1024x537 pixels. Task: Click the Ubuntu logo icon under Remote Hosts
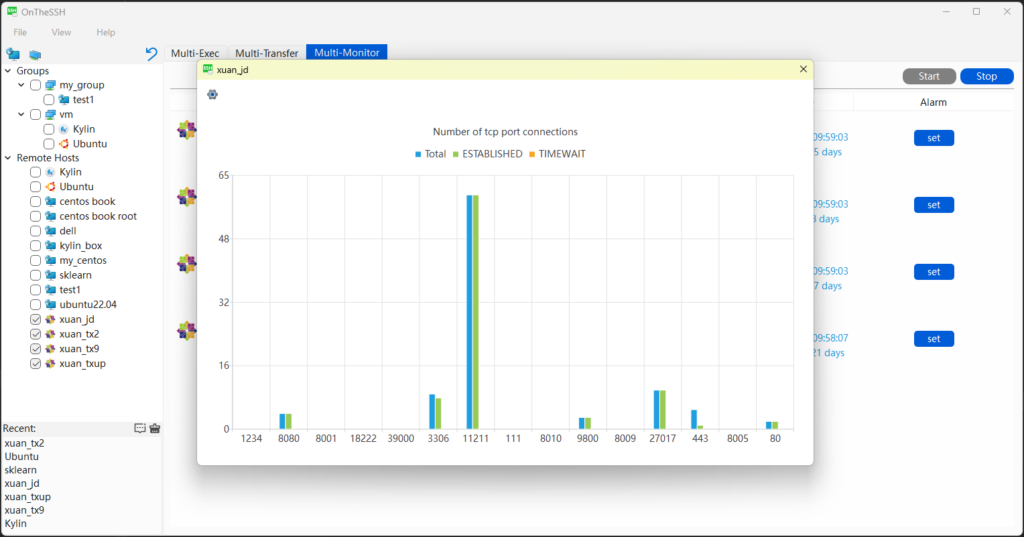tap(50, 187)
